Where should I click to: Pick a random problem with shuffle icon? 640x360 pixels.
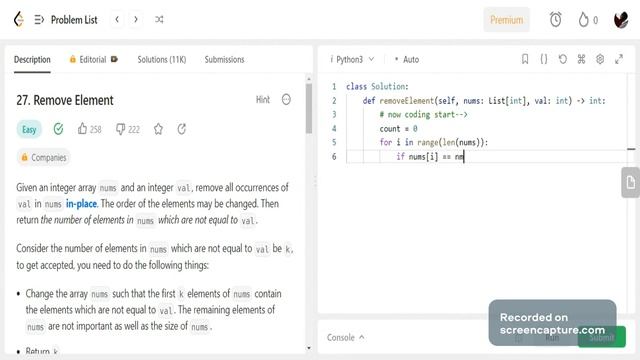pyautogui.click(x=159, y=19)
